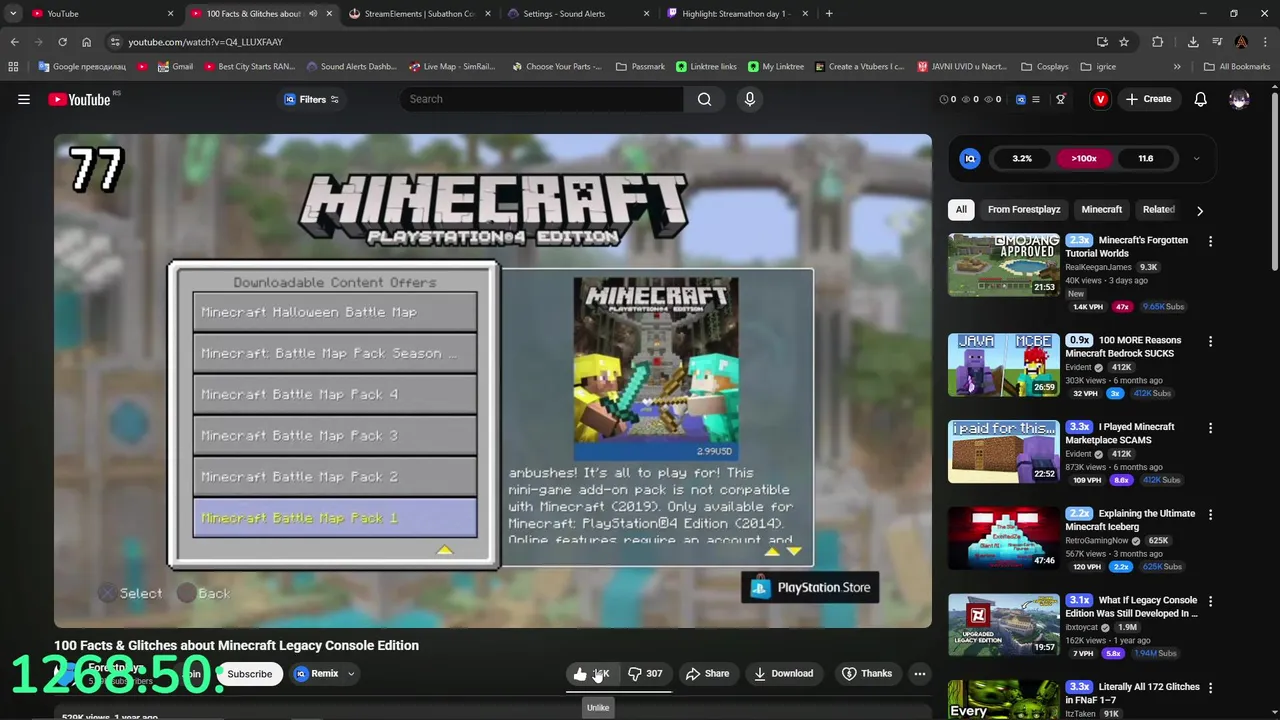Screen dimensions: 1280x720
Task: Open more actions ellipsis under the video
Action: click(920, 673)
